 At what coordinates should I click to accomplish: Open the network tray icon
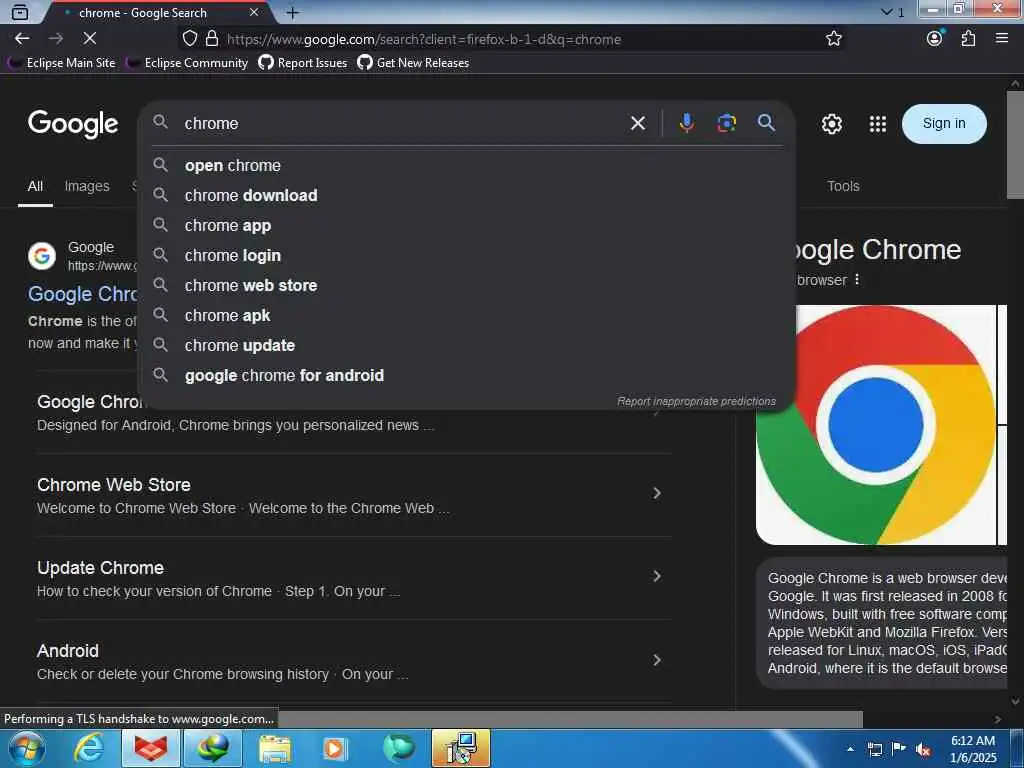874,749
